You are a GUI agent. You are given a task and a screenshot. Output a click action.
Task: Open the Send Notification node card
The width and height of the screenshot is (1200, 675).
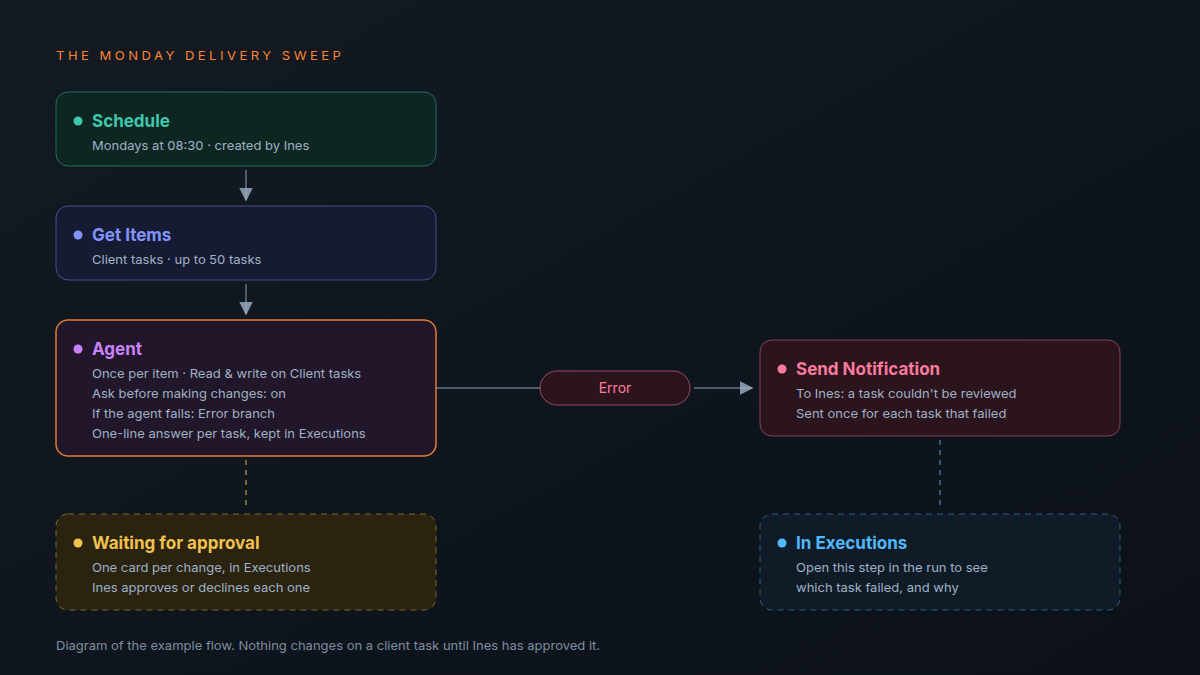tap(940, 388)
